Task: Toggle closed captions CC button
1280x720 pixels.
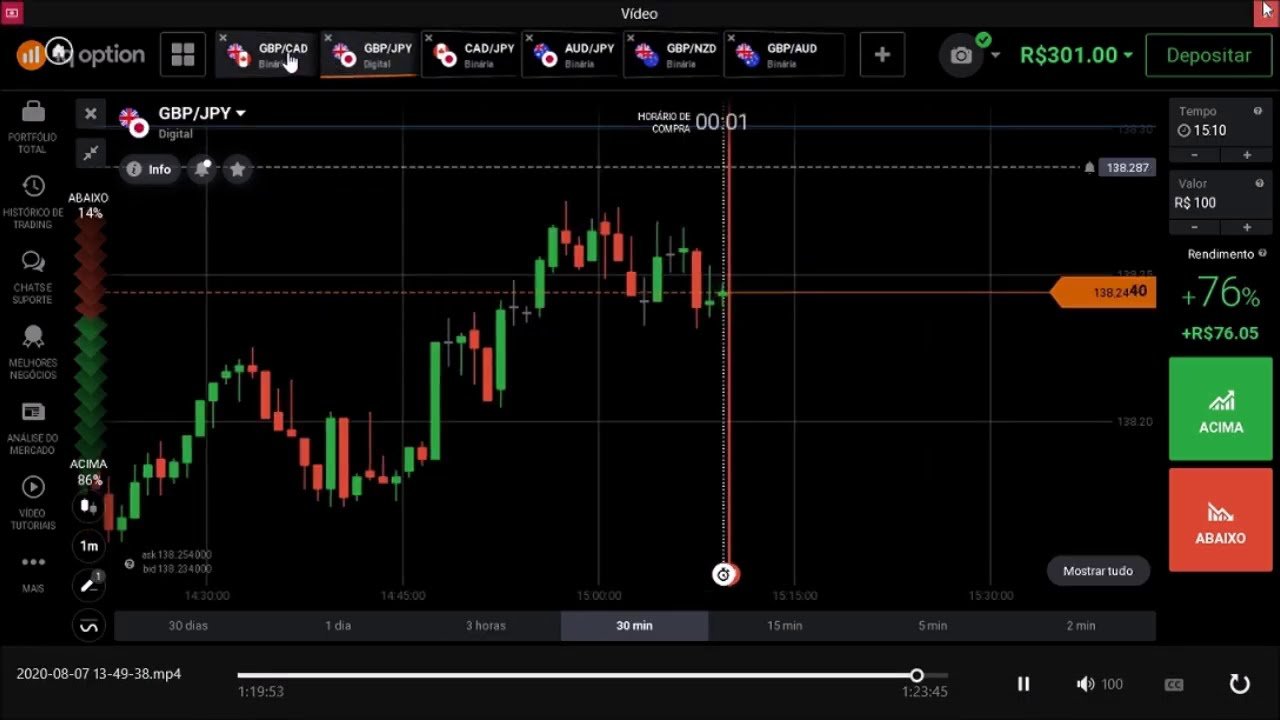Action: 1174,685
